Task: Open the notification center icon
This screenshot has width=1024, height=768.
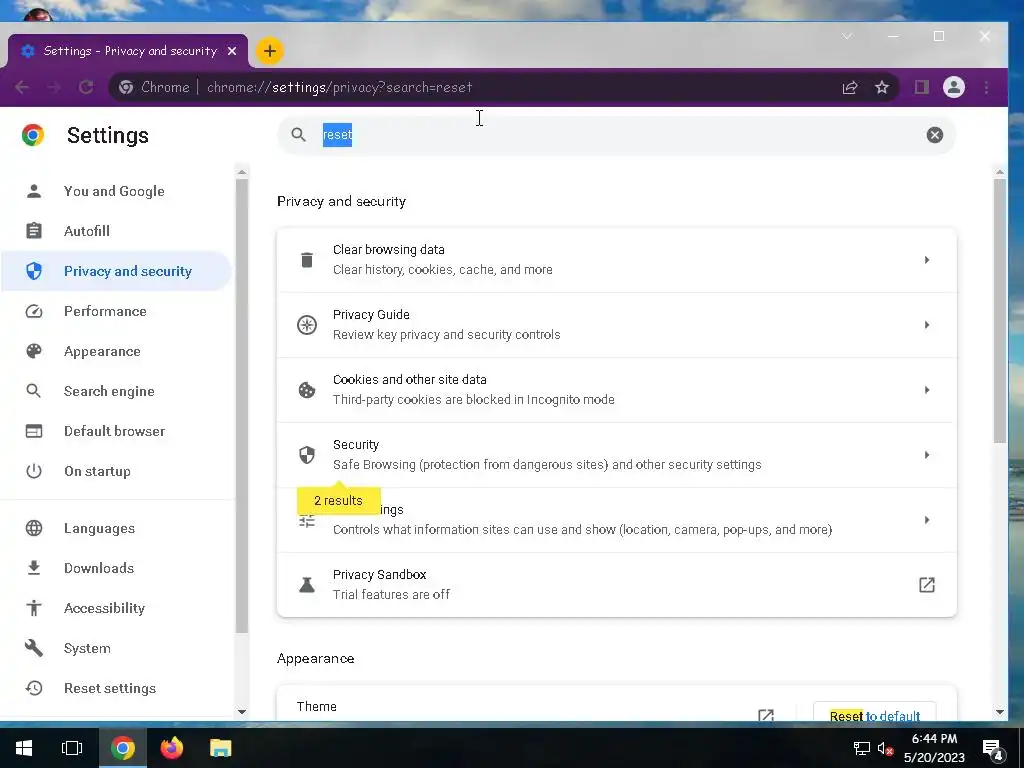Action: pyautogui.click(x=992, y=749)
